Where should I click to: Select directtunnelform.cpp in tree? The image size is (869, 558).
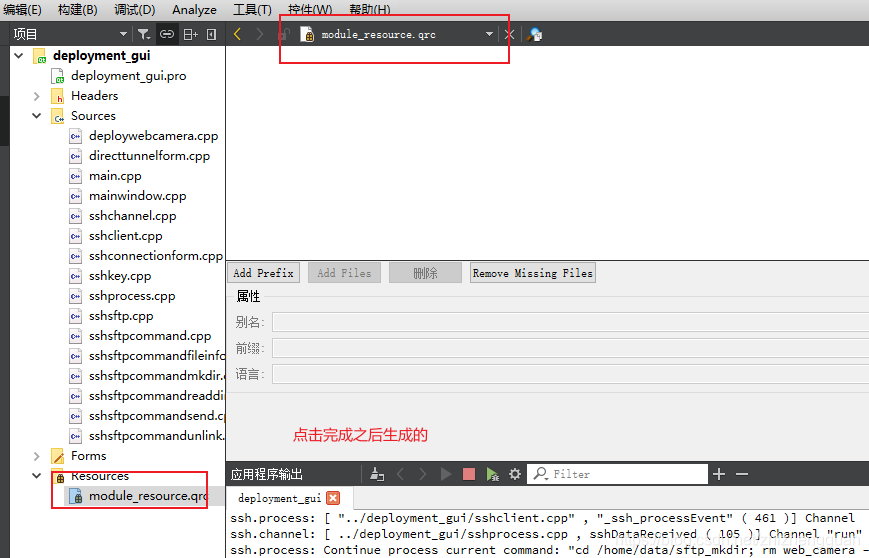coord(149,156)
